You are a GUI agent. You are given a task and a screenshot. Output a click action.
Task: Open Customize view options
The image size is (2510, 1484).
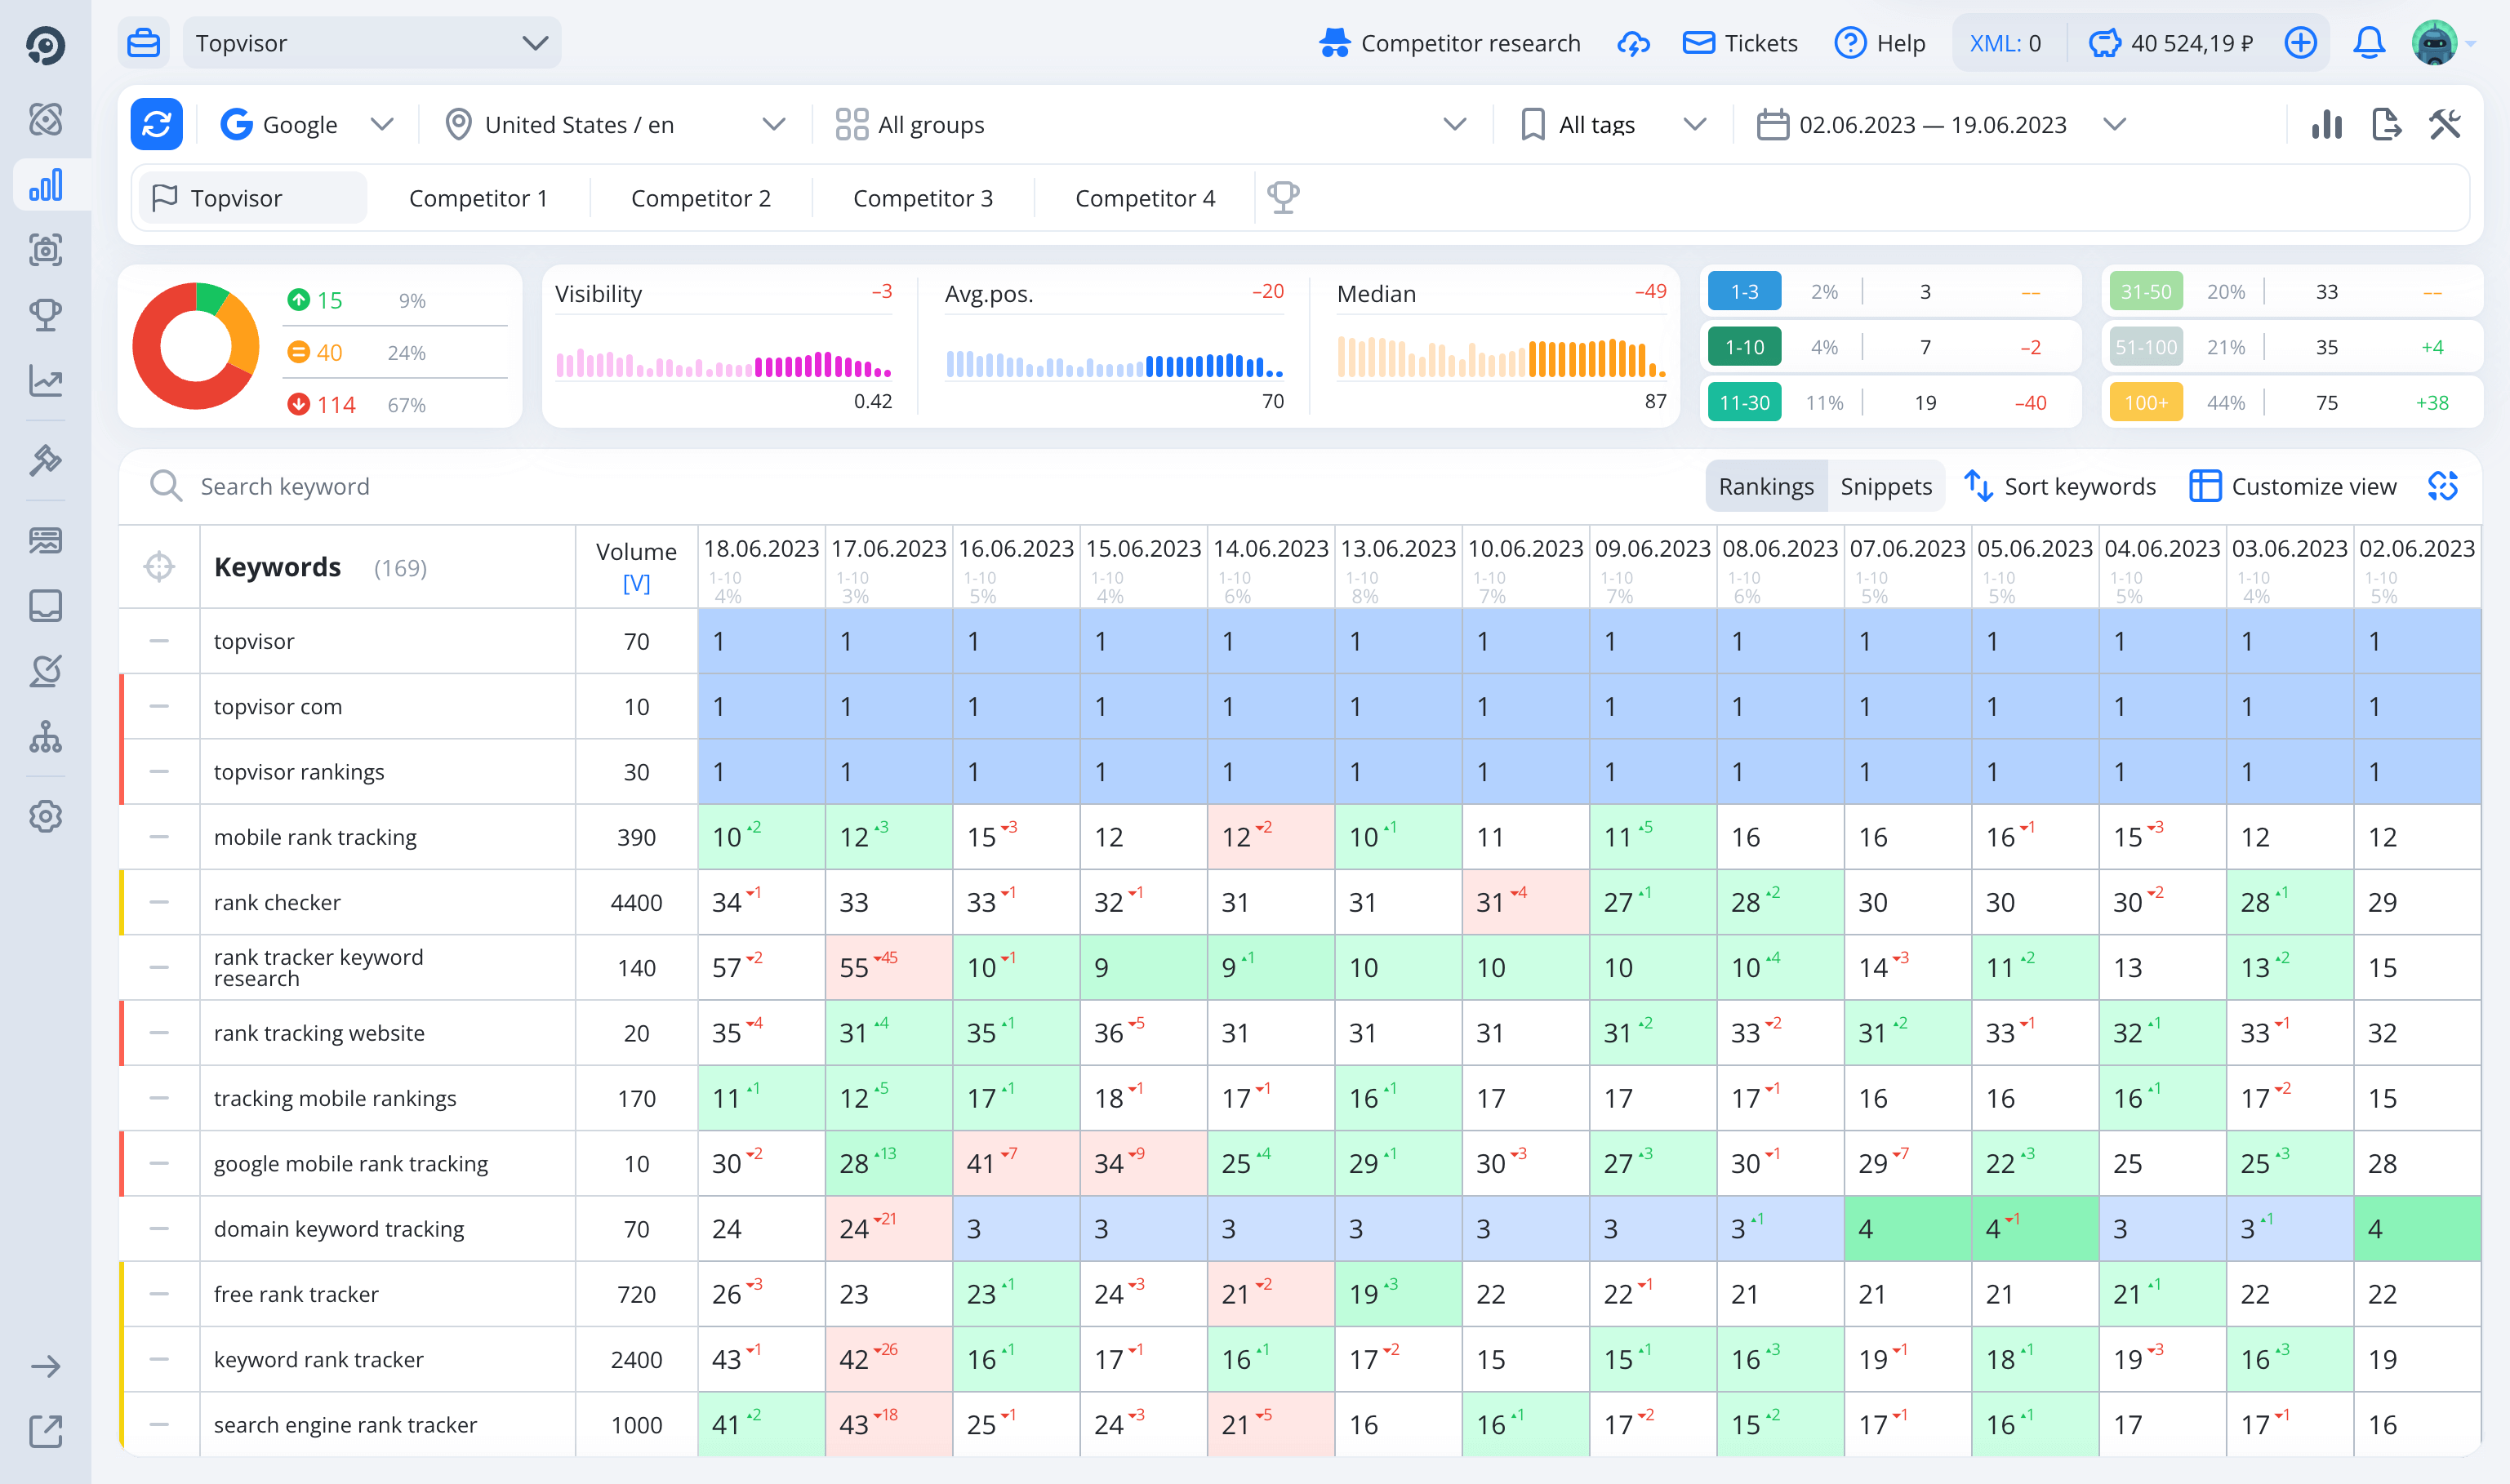2293,487
